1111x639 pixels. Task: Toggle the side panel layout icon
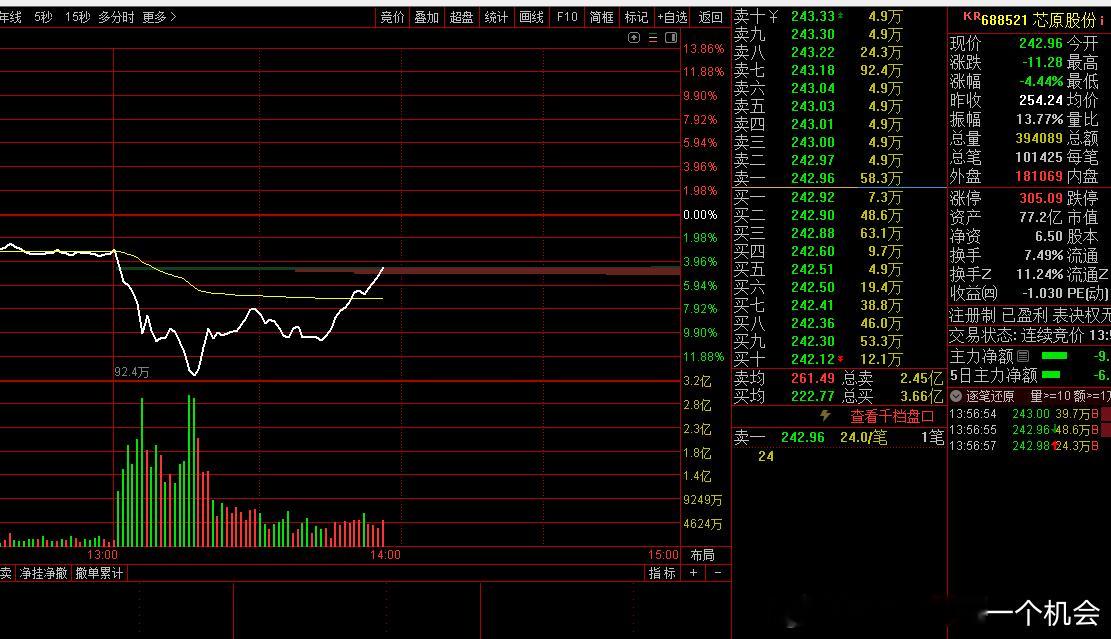click(671, 38)
